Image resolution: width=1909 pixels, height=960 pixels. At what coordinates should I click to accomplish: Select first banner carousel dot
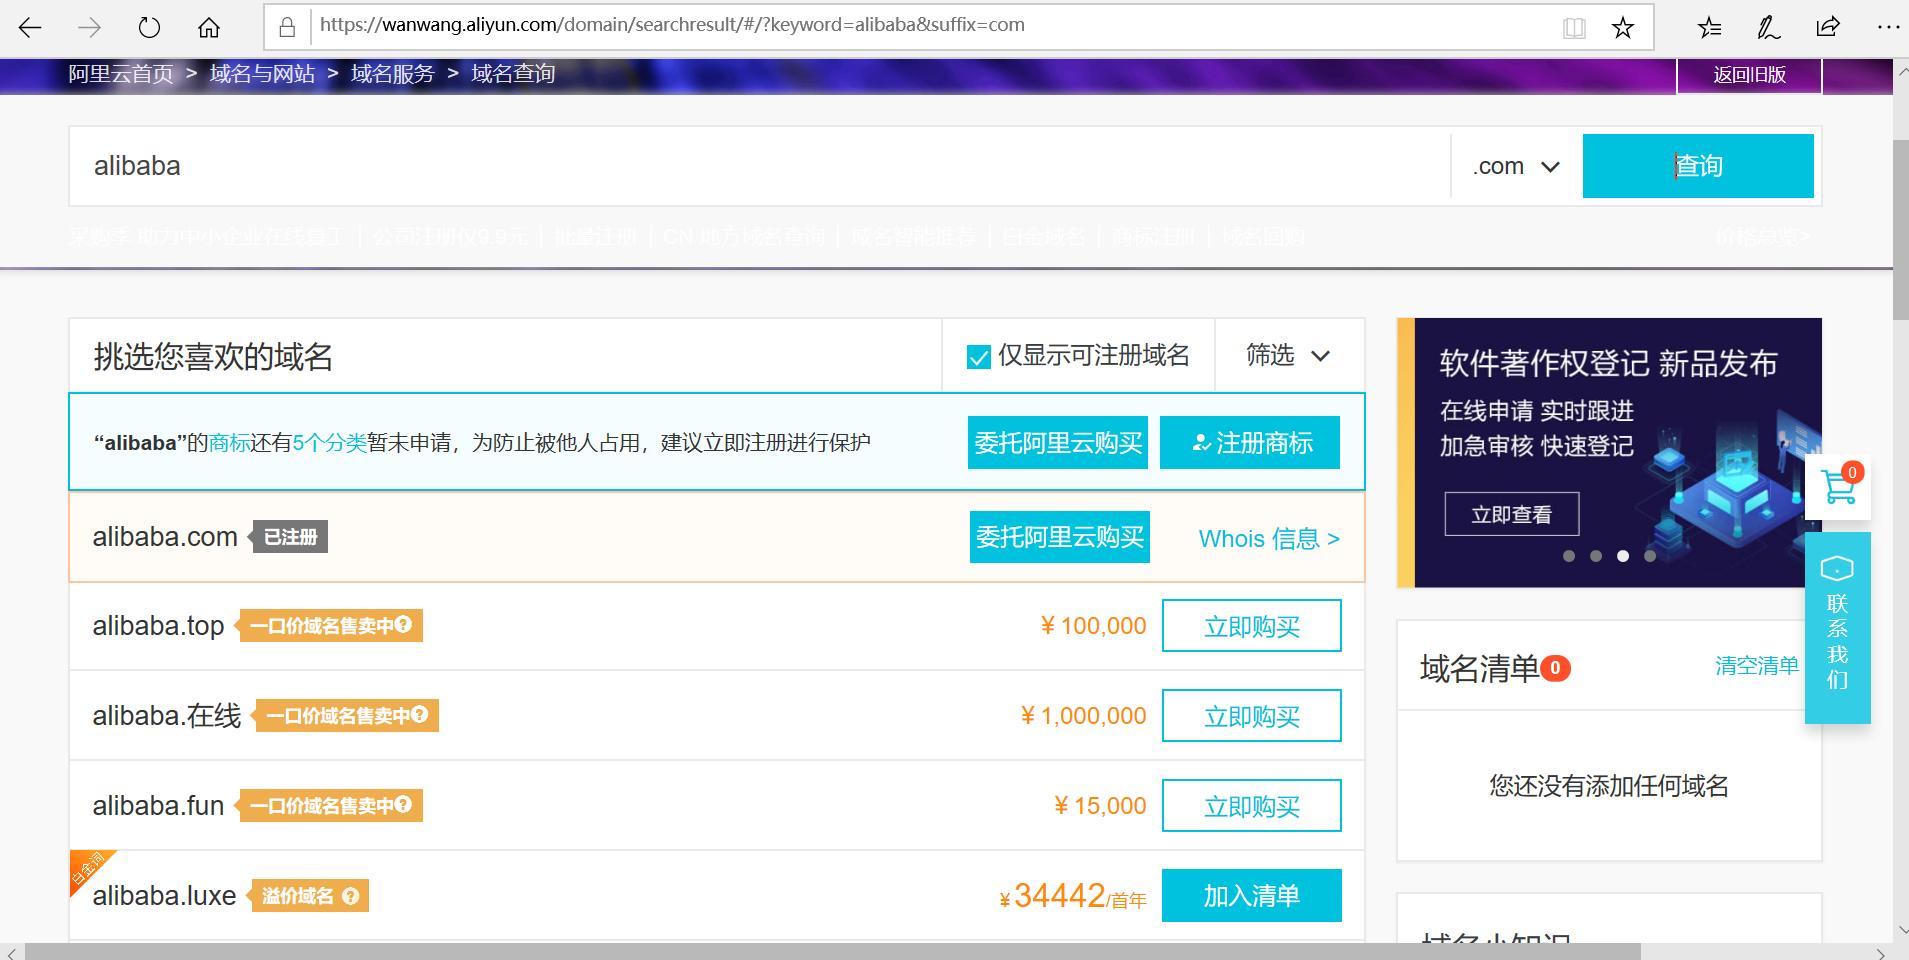tap(1569, 556)
